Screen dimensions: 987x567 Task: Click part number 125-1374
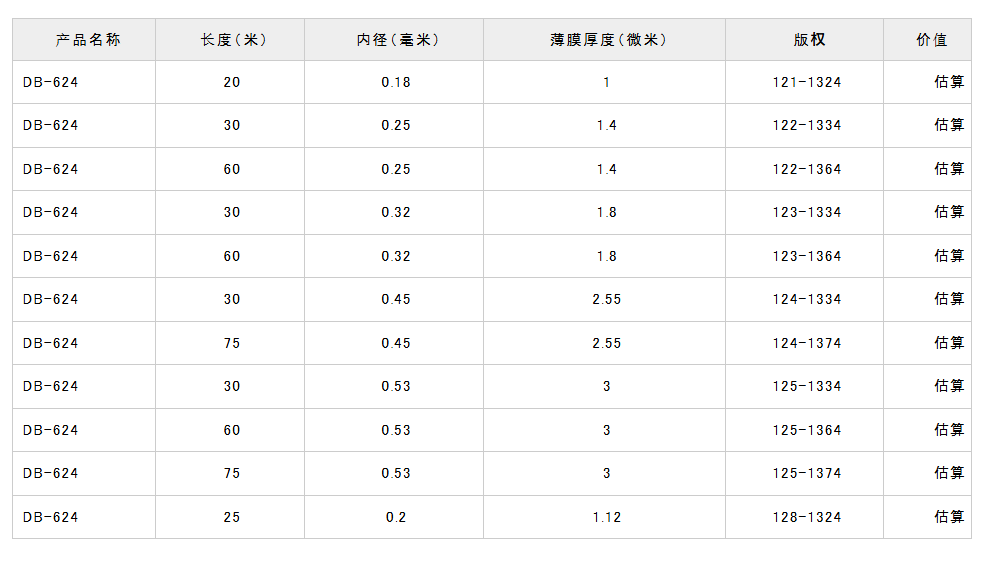pos(807,473)
